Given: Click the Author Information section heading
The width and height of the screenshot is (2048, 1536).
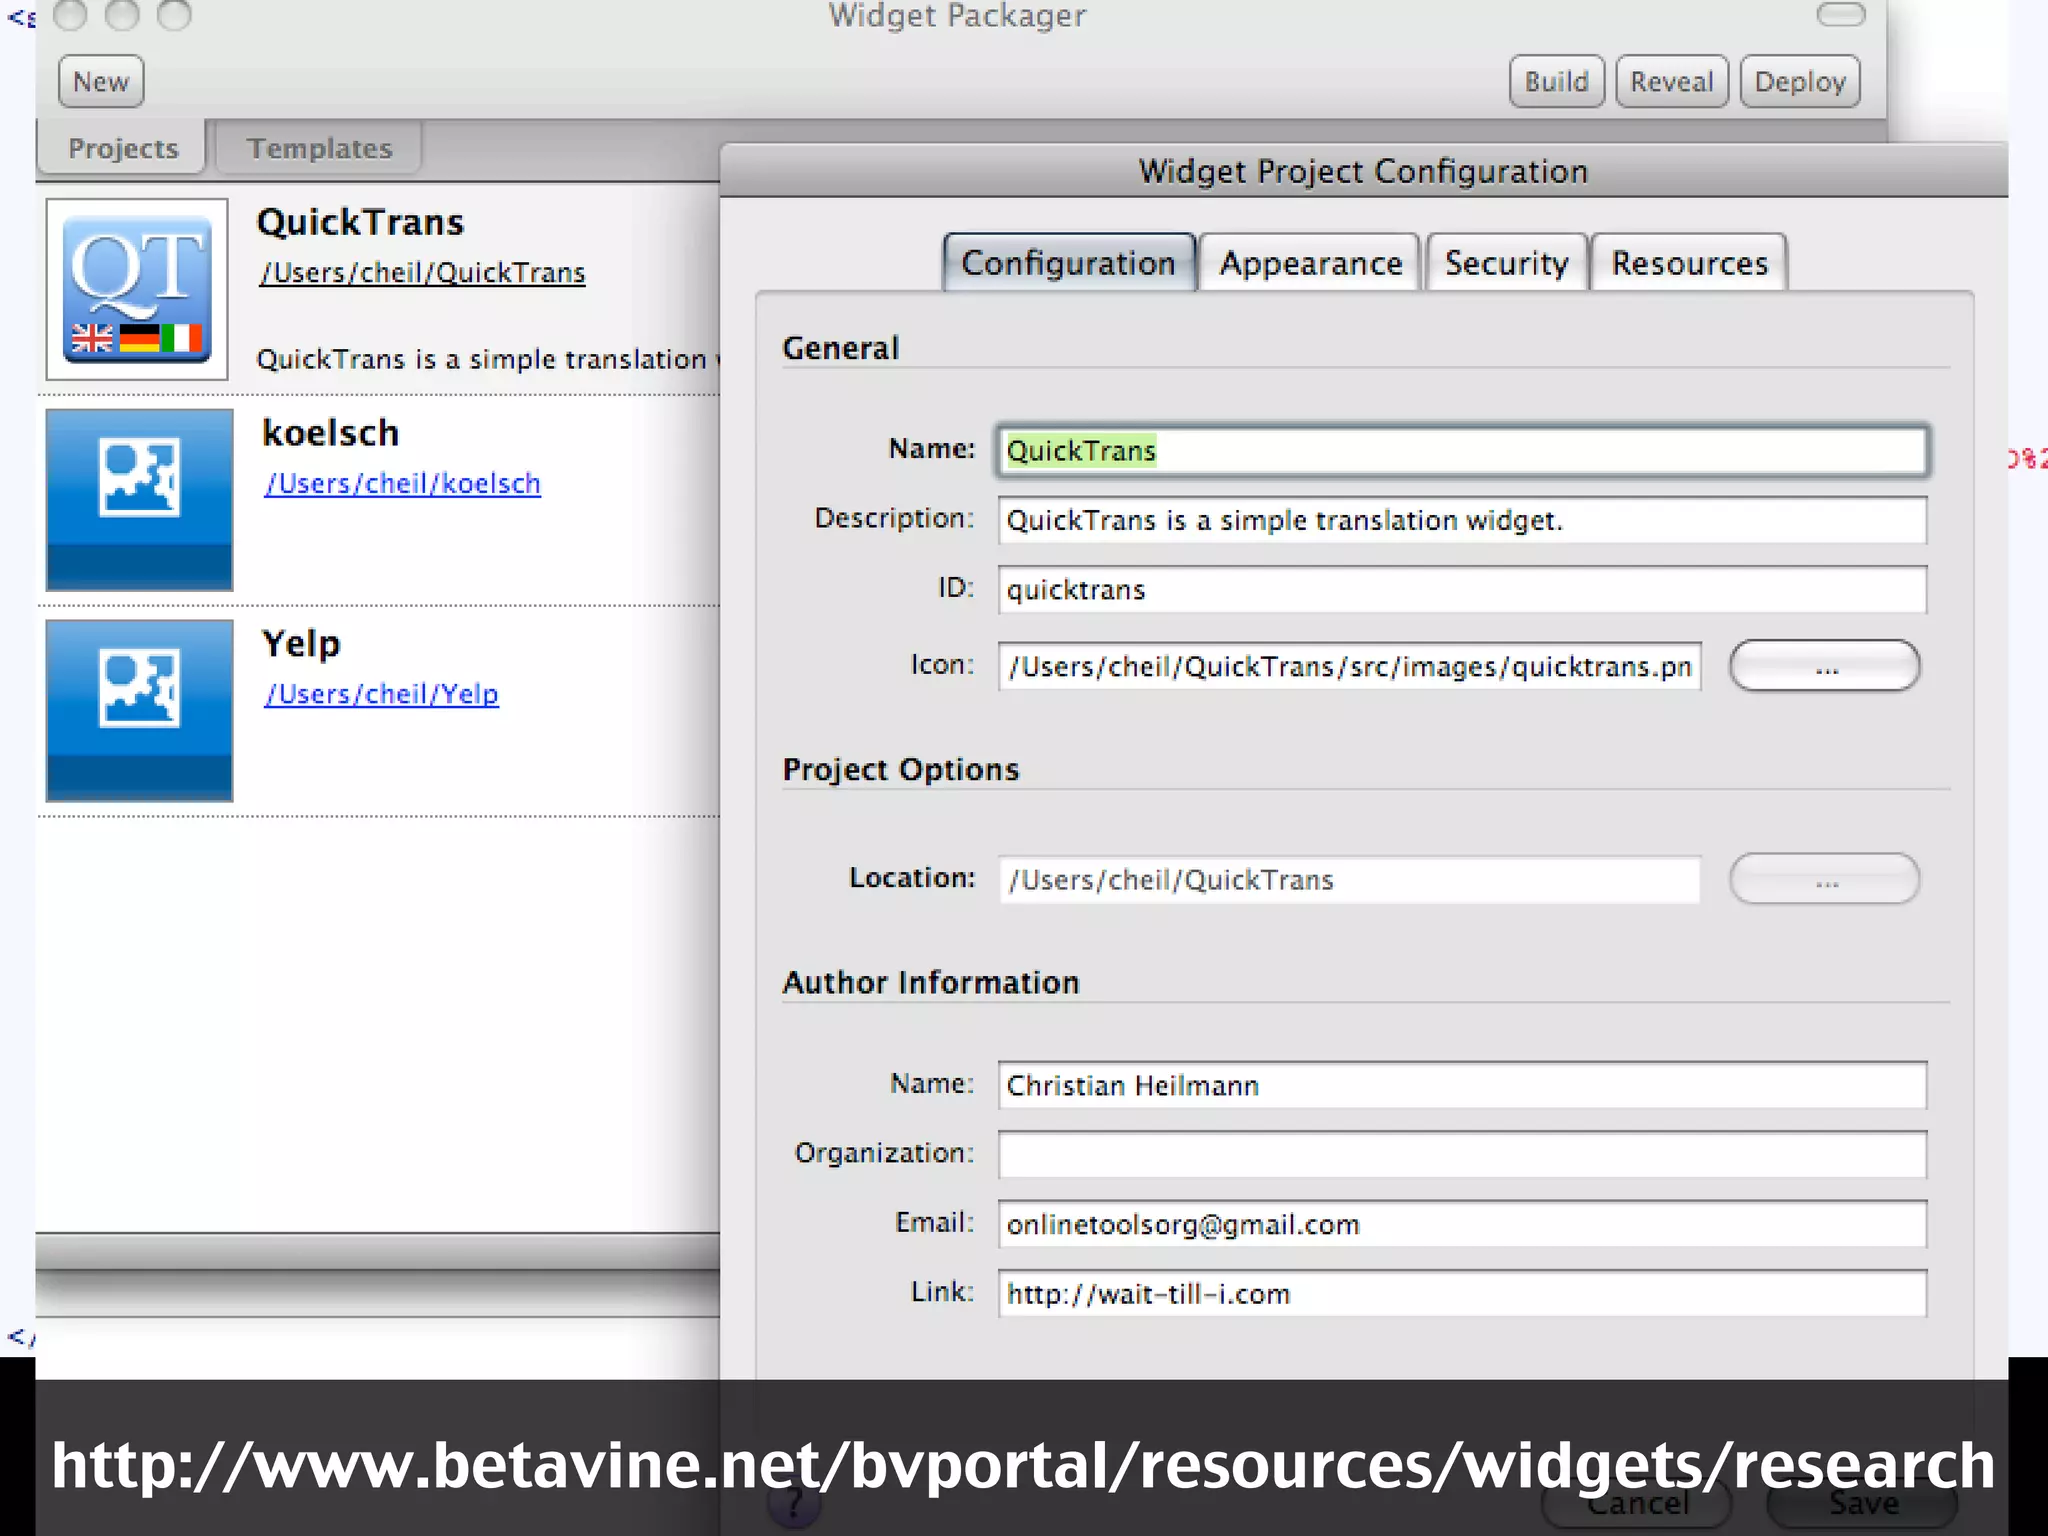Looking at the screenshot, I should [931, 983].
